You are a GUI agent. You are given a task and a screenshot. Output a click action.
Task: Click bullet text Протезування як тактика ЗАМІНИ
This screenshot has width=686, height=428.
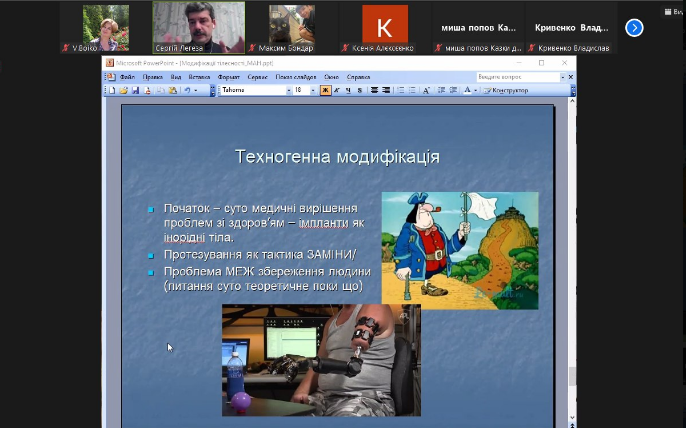260,255
